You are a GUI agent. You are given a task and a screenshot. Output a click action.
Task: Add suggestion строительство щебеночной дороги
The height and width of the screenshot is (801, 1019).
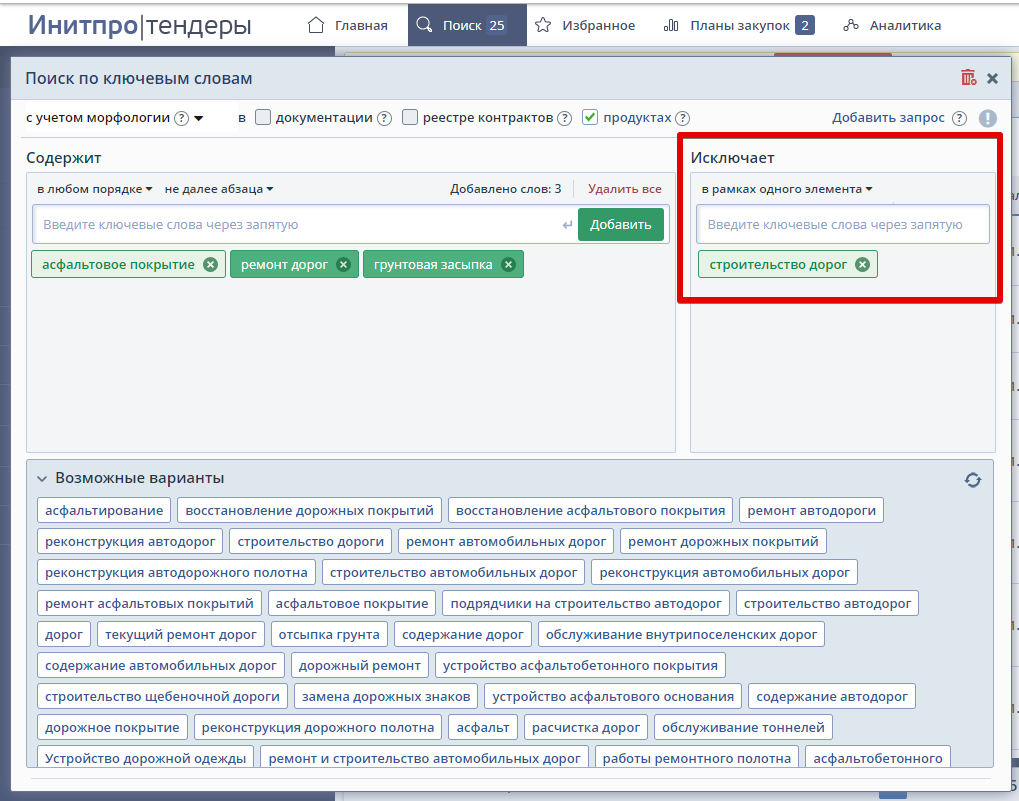click(x=162, y=697)
